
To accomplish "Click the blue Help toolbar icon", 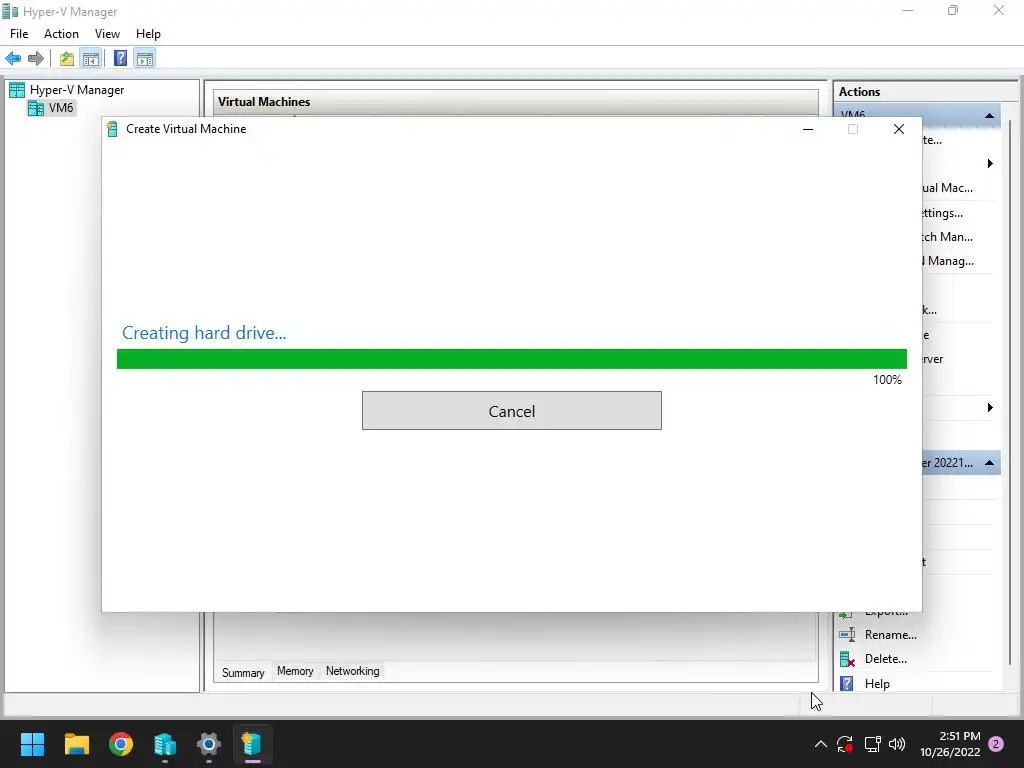I will coord(120,59).
